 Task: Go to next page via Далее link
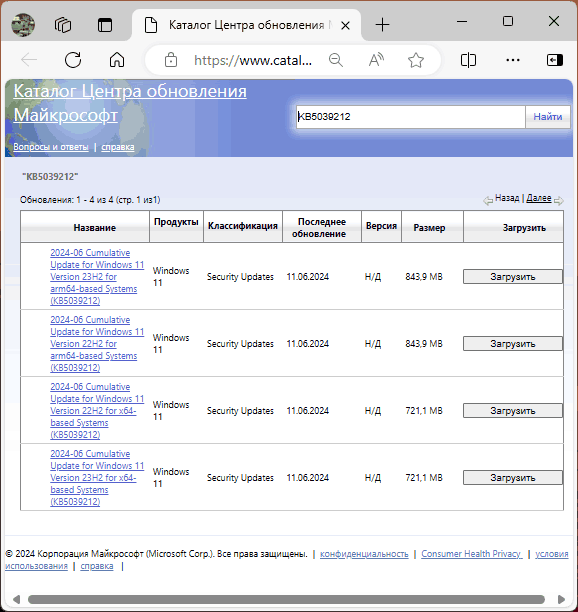539,198
